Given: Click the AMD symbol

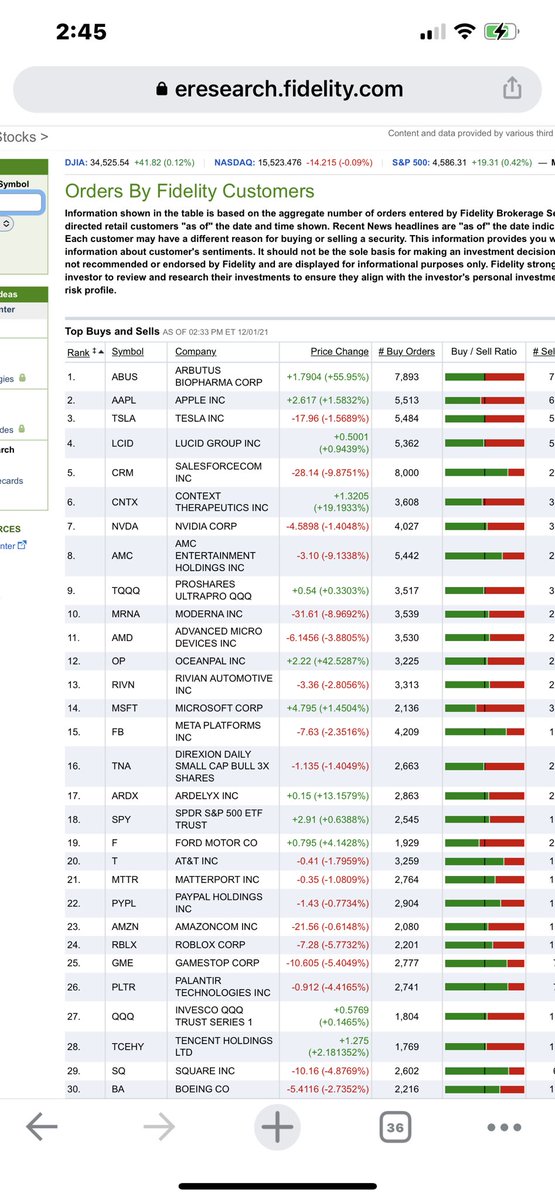Looking at the screenshot, I should pyautogui.click(x=124, y=637).
